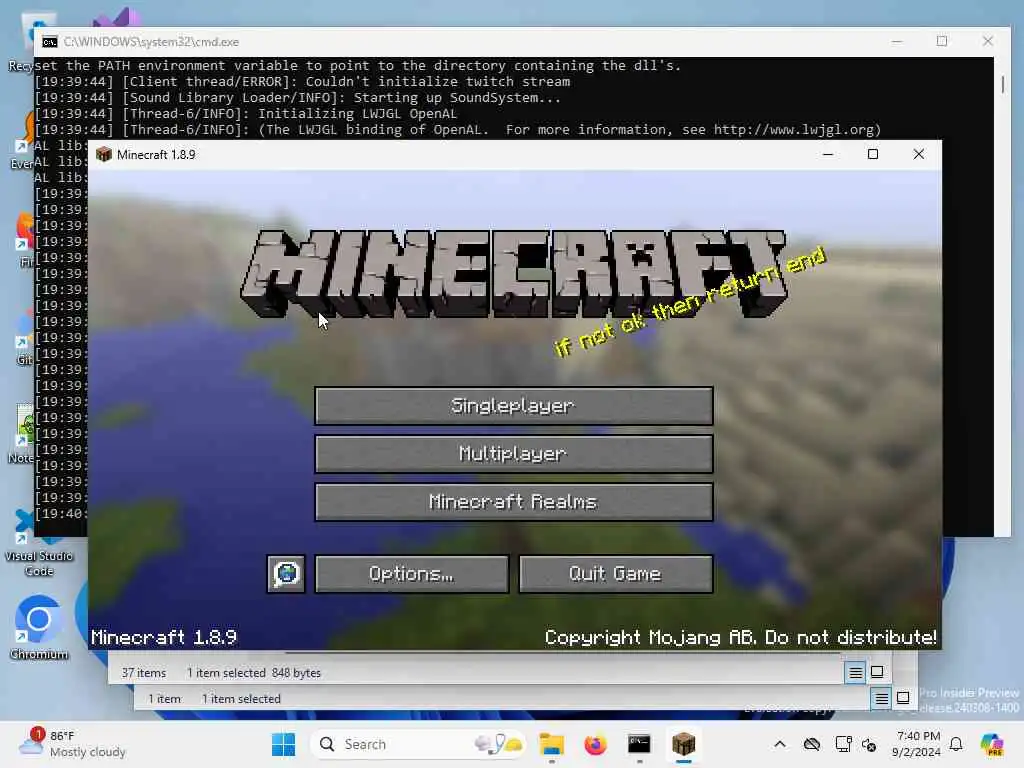Click the Minecraft taskbar icon

(x=683, y=744)
